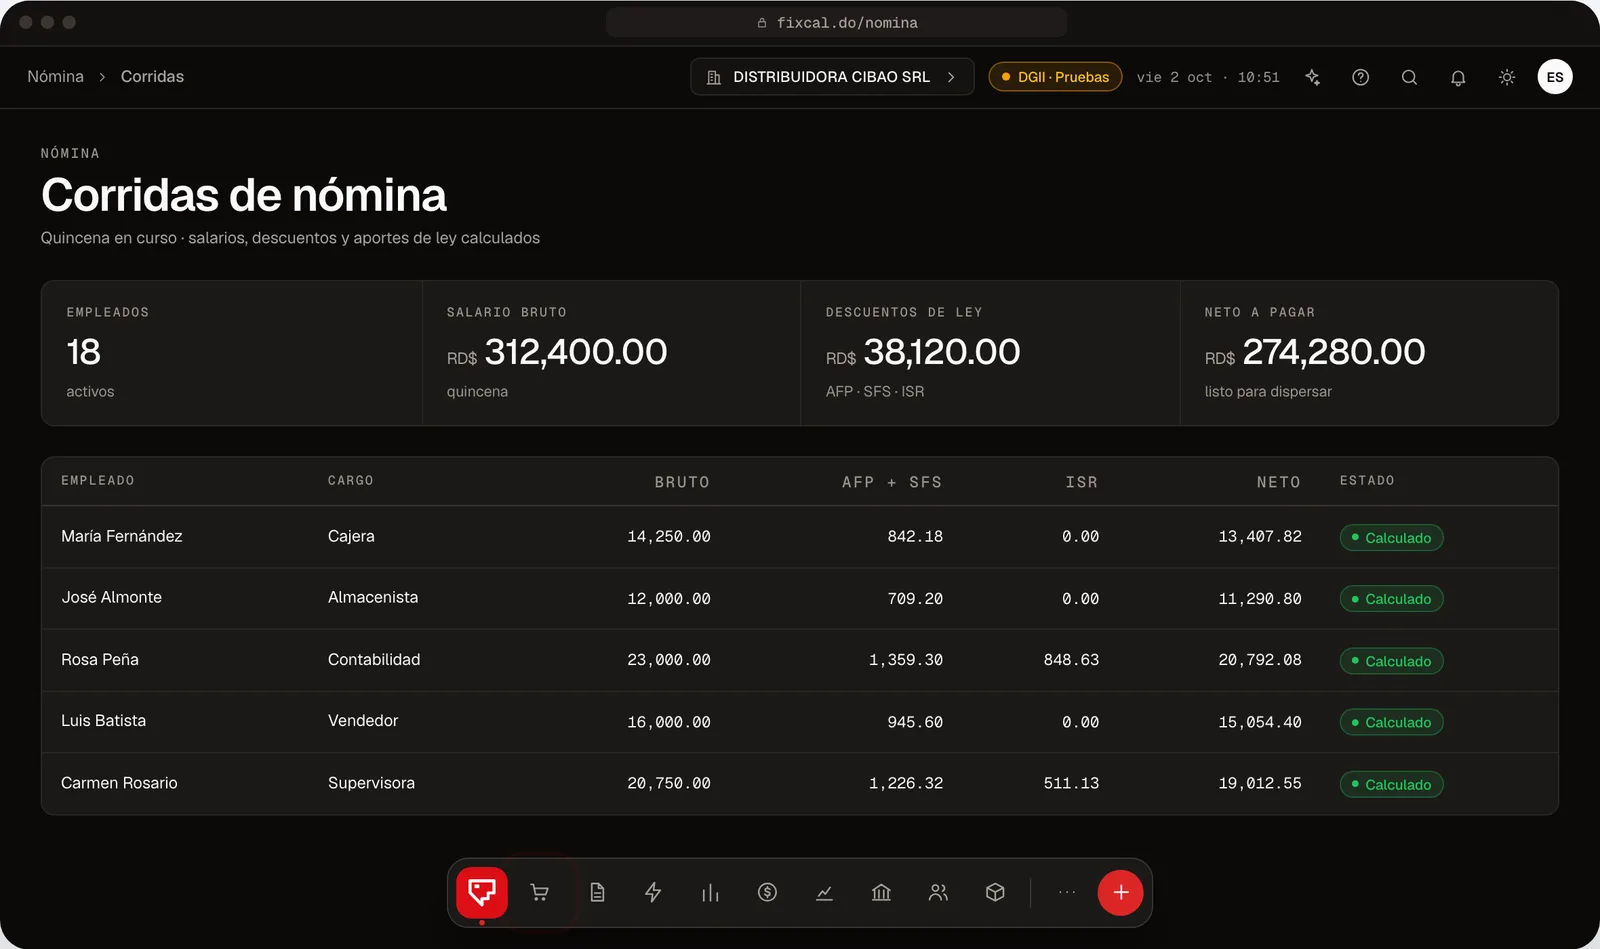Viewport: 1600px width, 949px height.
Task: Open María Fernández employee row
Action: [800, 537]
